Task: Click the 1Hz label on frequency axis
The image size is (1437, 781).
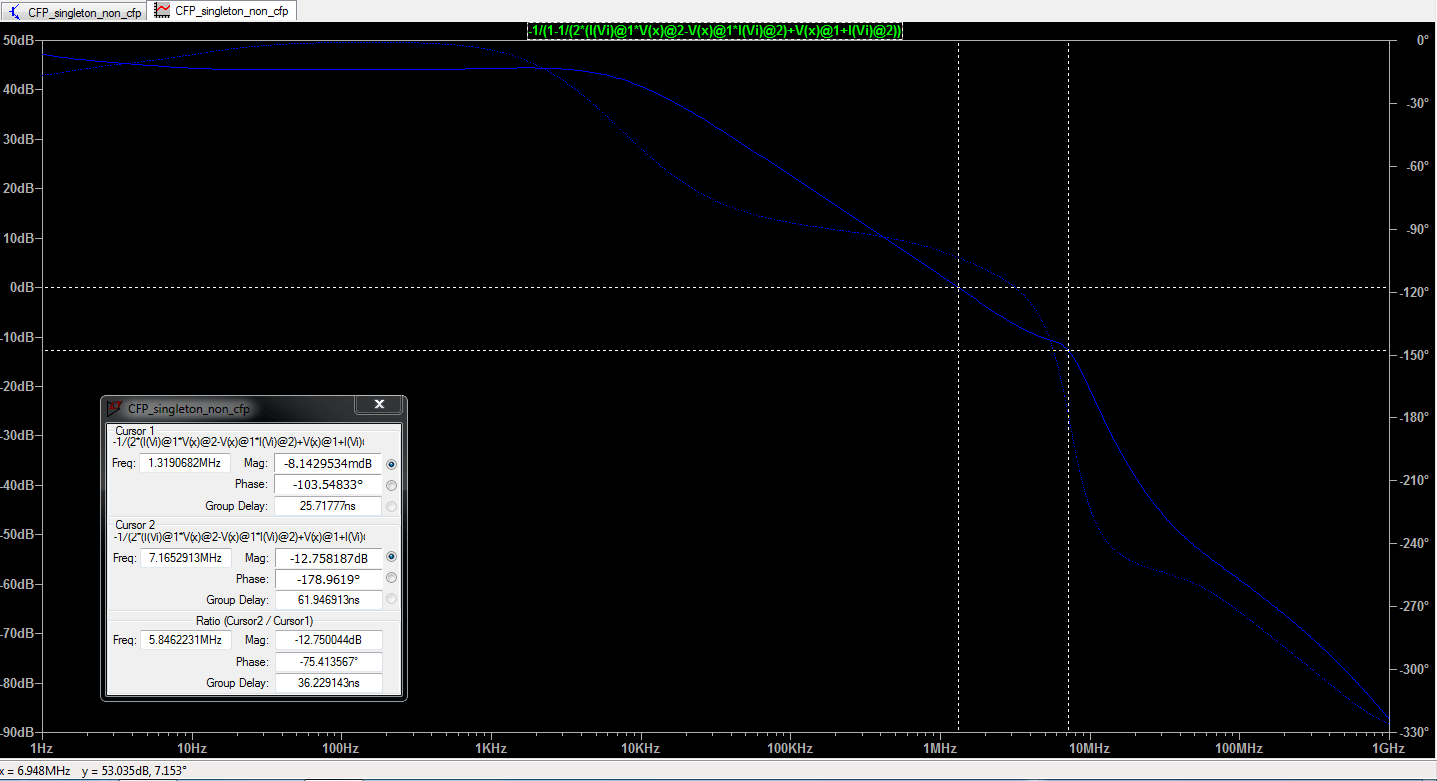Action: 42,749
